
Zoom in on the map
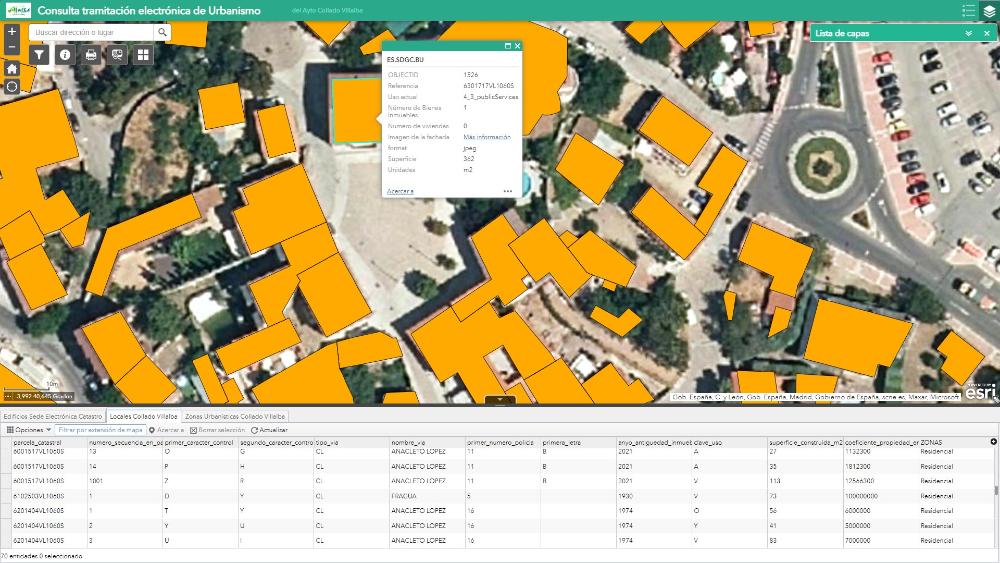tap(12, 32)
